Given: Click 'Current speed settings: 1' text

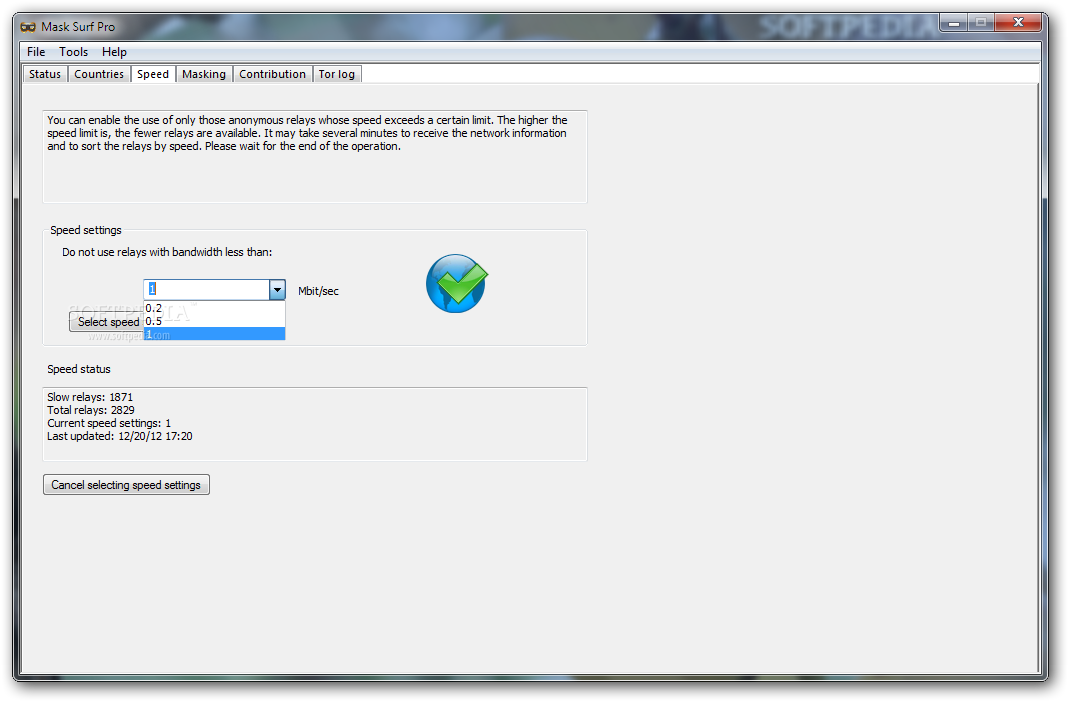Looking at the screenshot, I should (109, 423).
